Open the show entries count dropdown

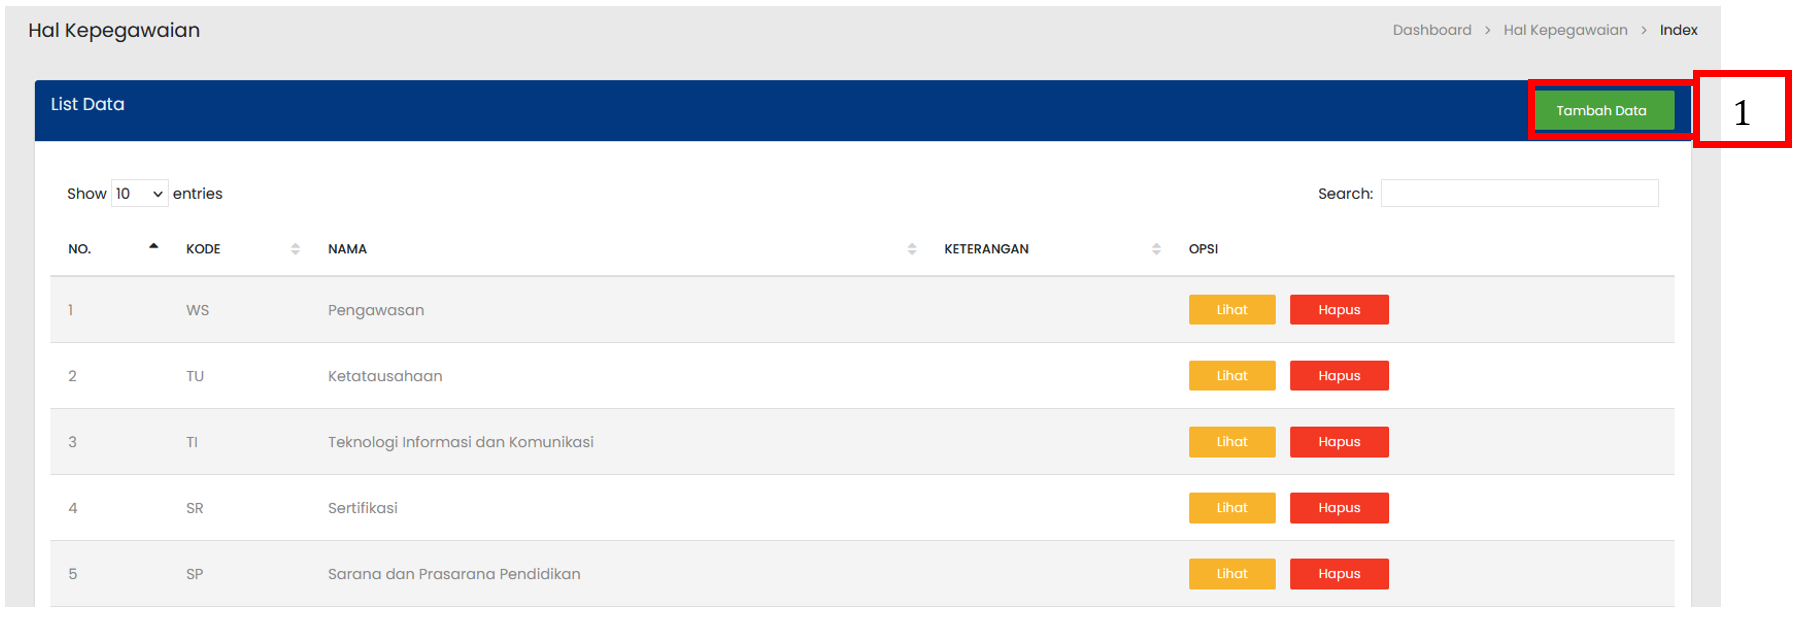coord(139,194)
